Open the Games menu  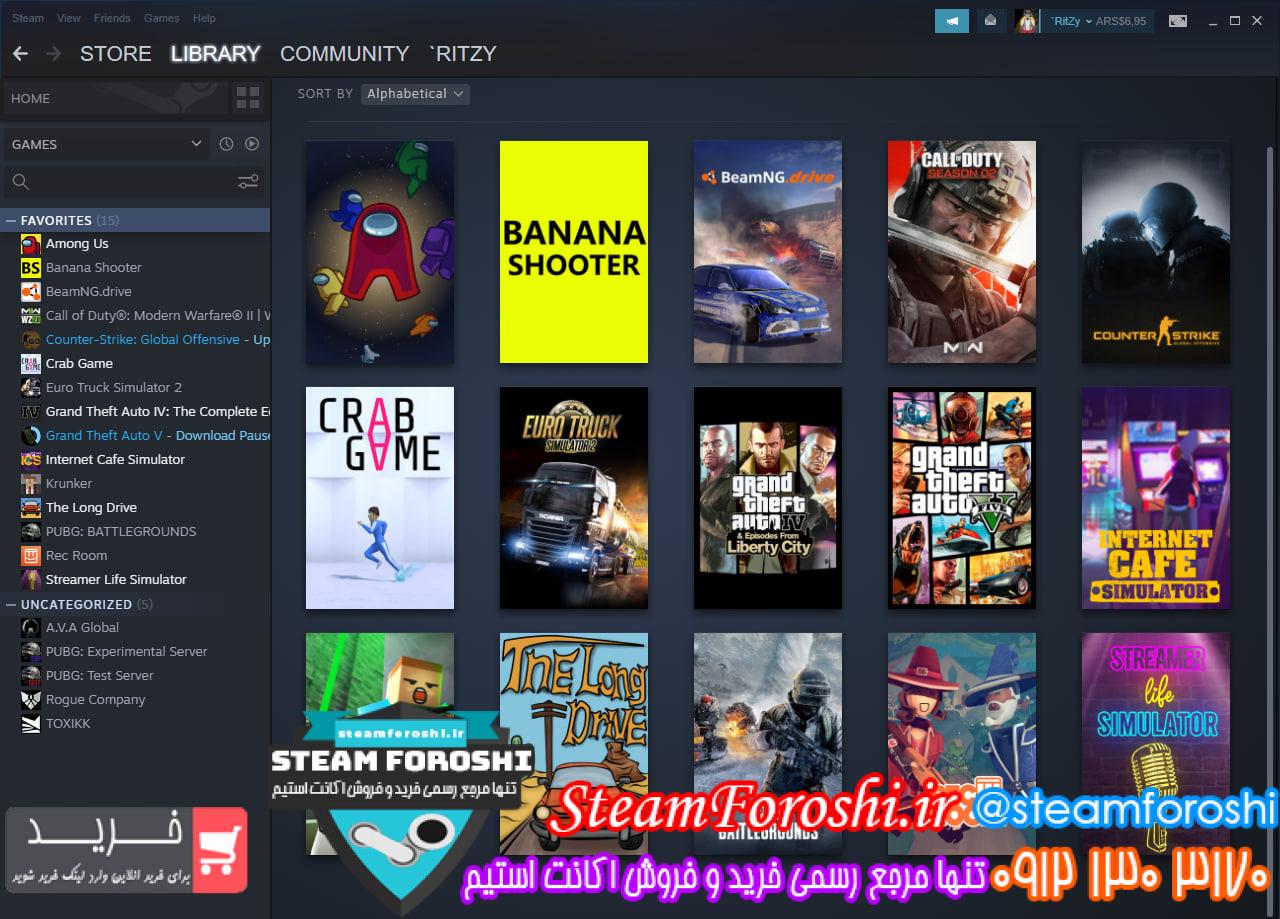pos(162,18)
